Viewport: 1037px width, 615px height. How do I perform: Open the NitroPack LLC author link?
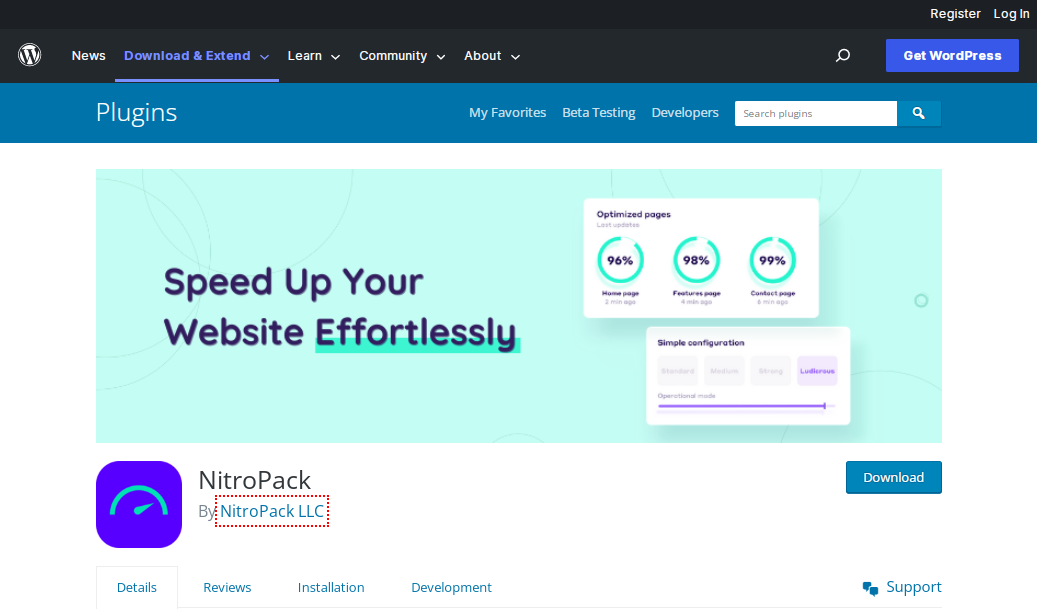point(272,511)
